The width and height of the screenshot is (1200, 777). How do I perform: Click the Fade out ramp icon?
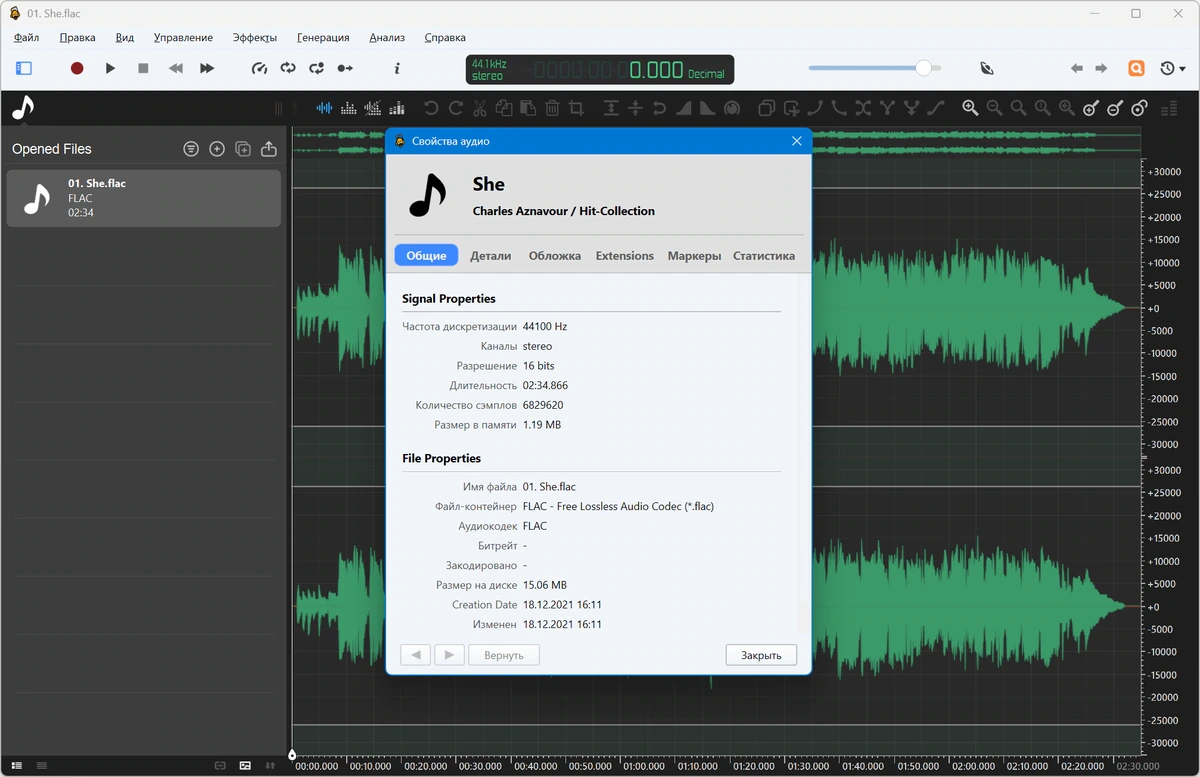707,108
